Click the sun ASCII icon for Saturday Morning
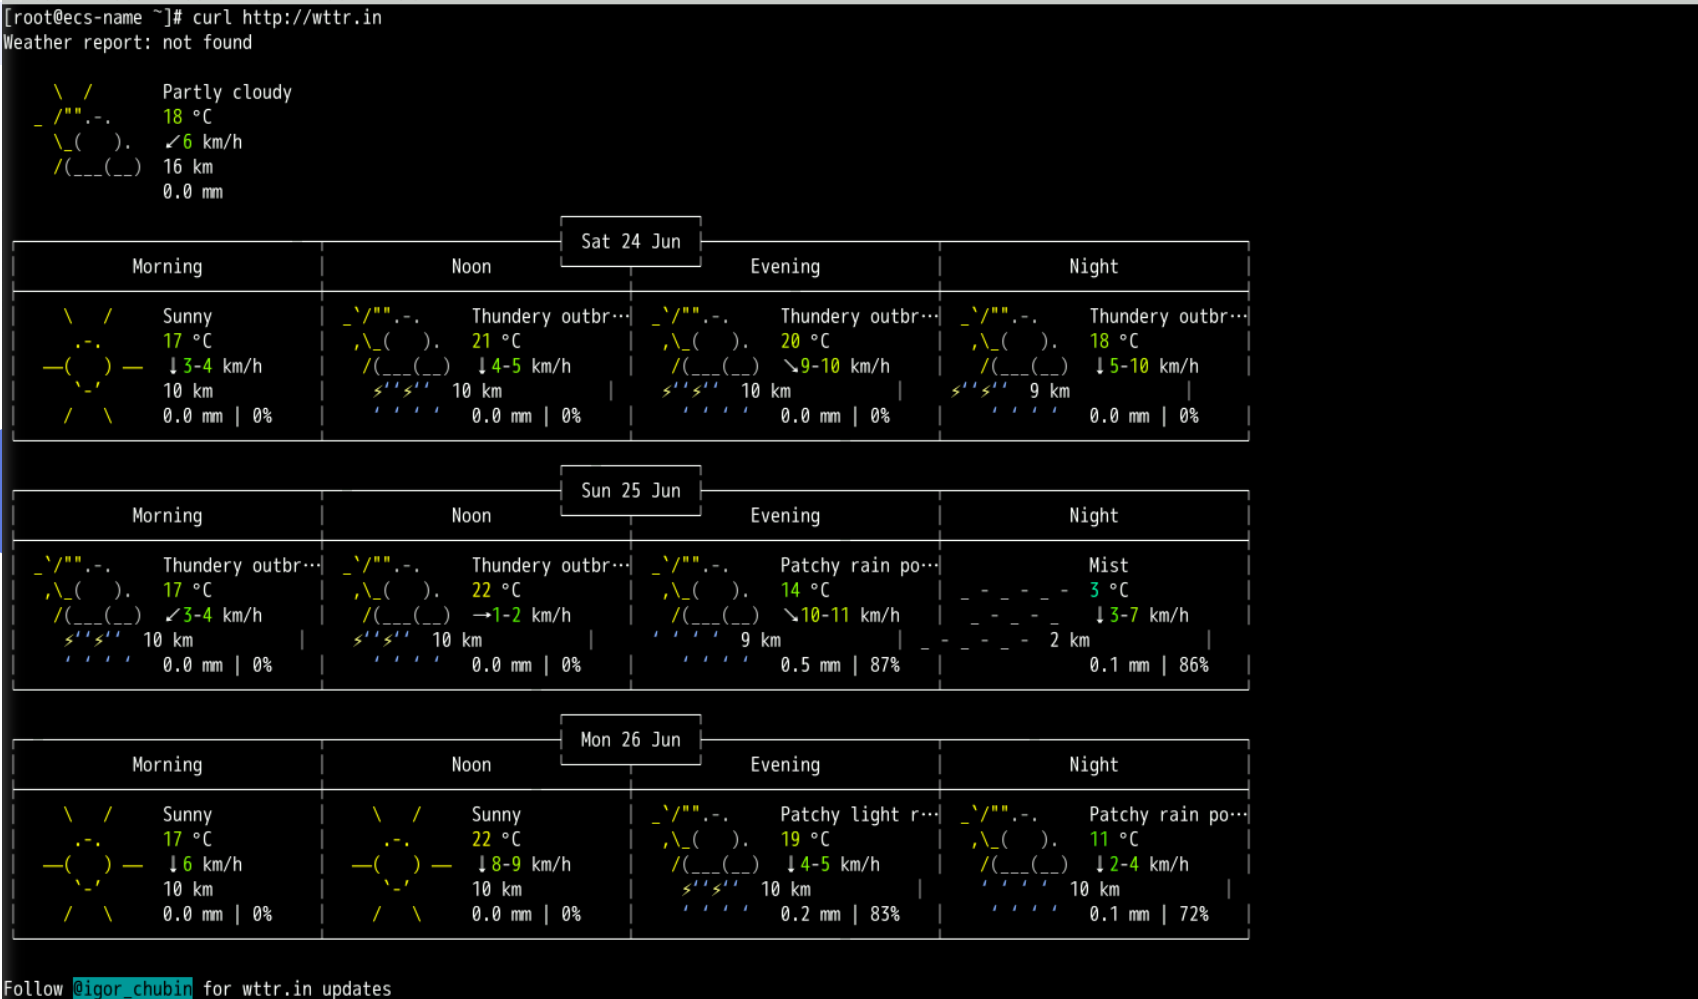This screenshot has width=1698, height=999. [92, 366]
